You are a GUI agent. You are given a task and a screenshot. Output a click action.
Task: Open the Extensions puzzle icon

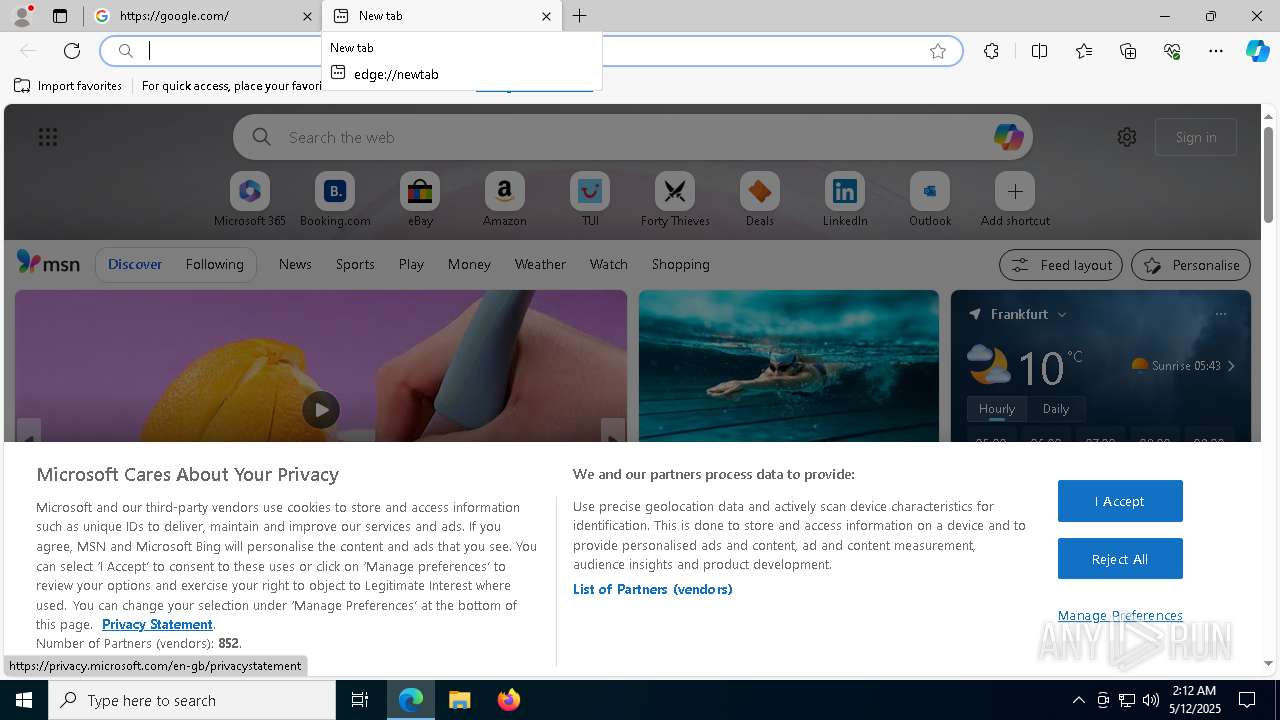pos(991,51)
